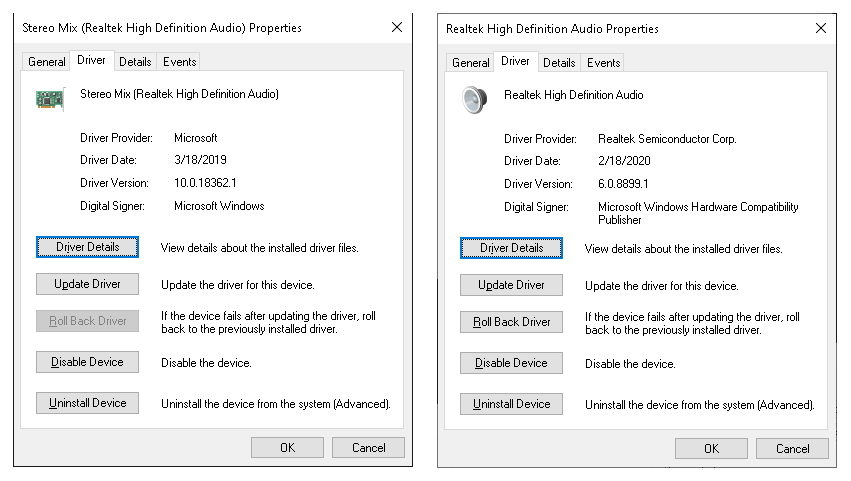Image resolution: width=851 pixels, height=481 pixels.
Task: Open Events tab in Realtek Audio Properties
Action: (x=604, y=63)
